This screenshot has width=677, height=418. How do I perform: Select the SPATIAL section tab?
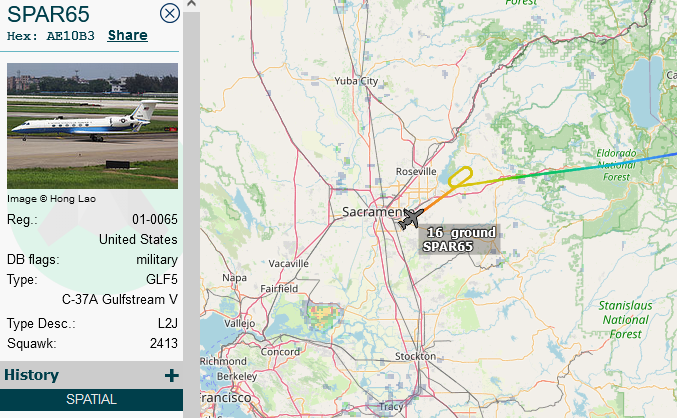[x=92, y=399]
